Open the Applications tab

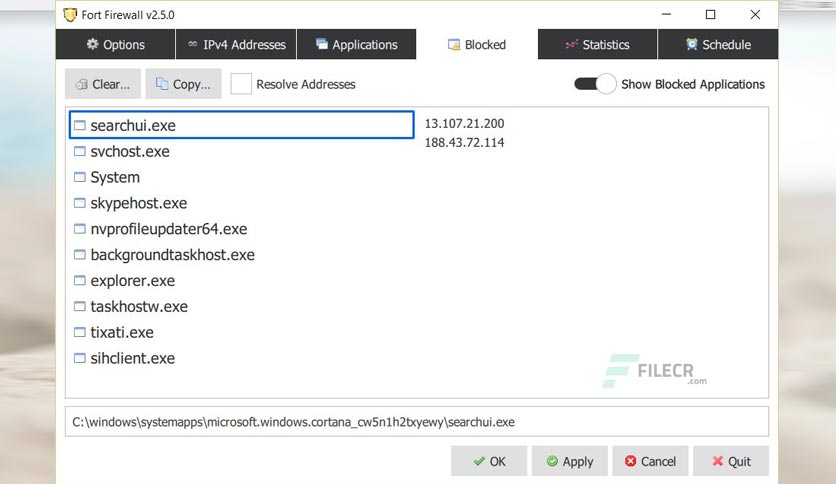(357, 44)
